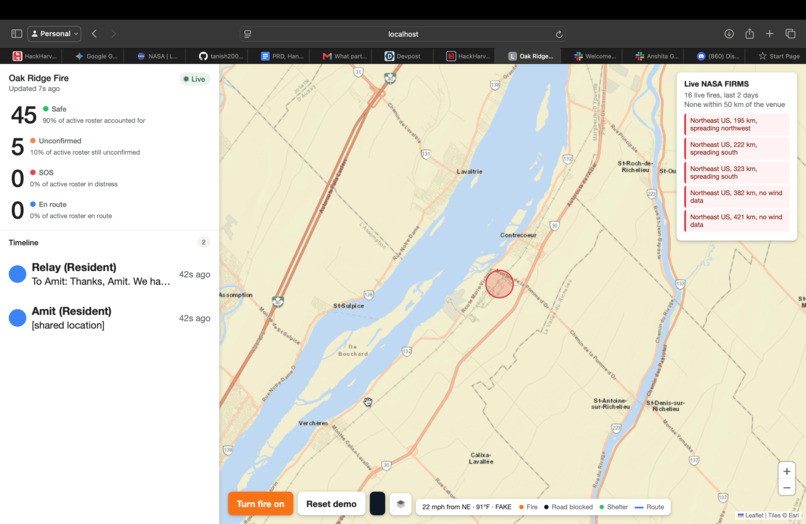Click the red fire zone circle on map

[x=499, y=284]
